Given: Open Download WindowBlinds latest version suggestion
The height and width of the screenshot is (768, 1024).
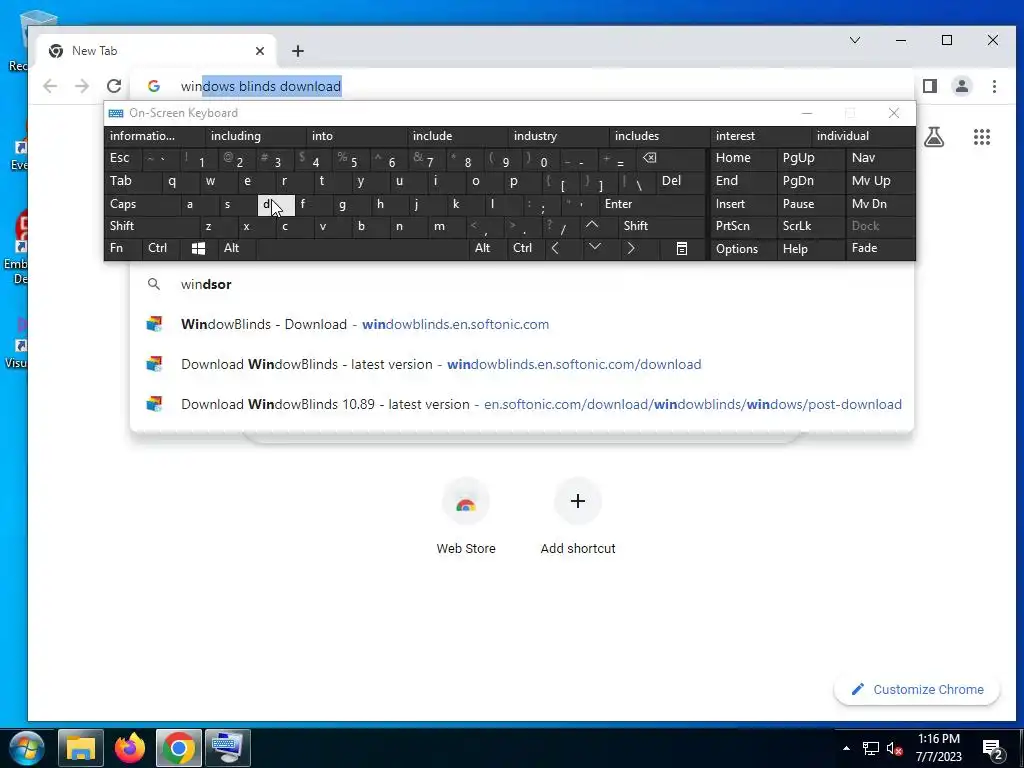Looking at the screenshot, I should click(522, 364).
